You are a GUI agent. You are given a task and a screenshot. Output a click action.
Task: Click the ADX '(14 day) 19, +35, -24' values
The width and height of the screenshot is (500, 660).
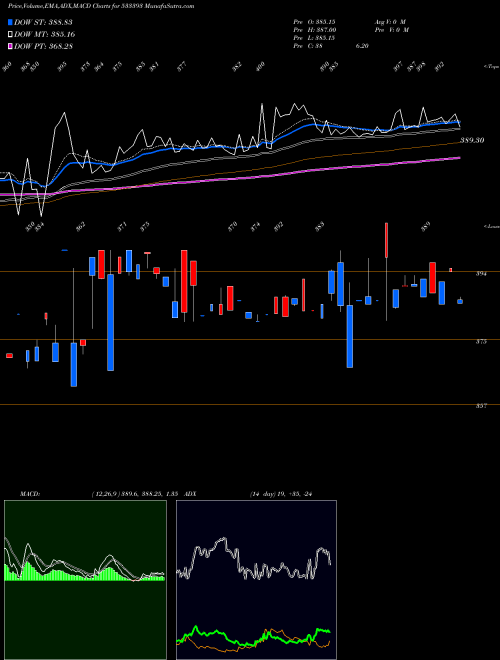pos(281,494)
